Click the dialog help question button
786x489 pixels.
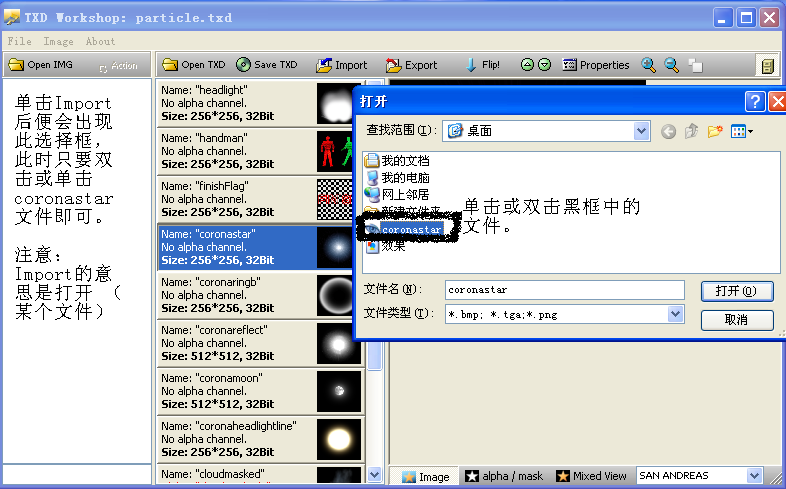coord(755,102)
